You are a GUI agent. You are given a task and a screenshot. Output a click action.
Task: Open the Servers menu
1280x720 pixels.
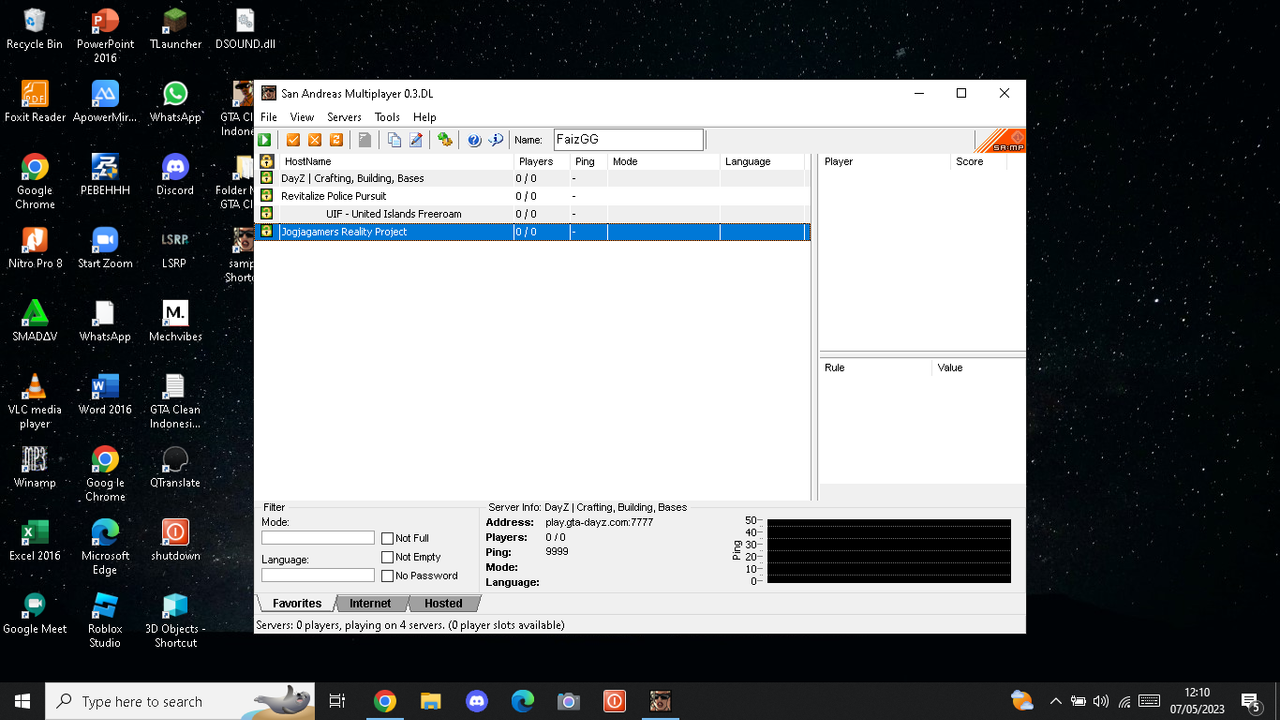click(344, 117)
